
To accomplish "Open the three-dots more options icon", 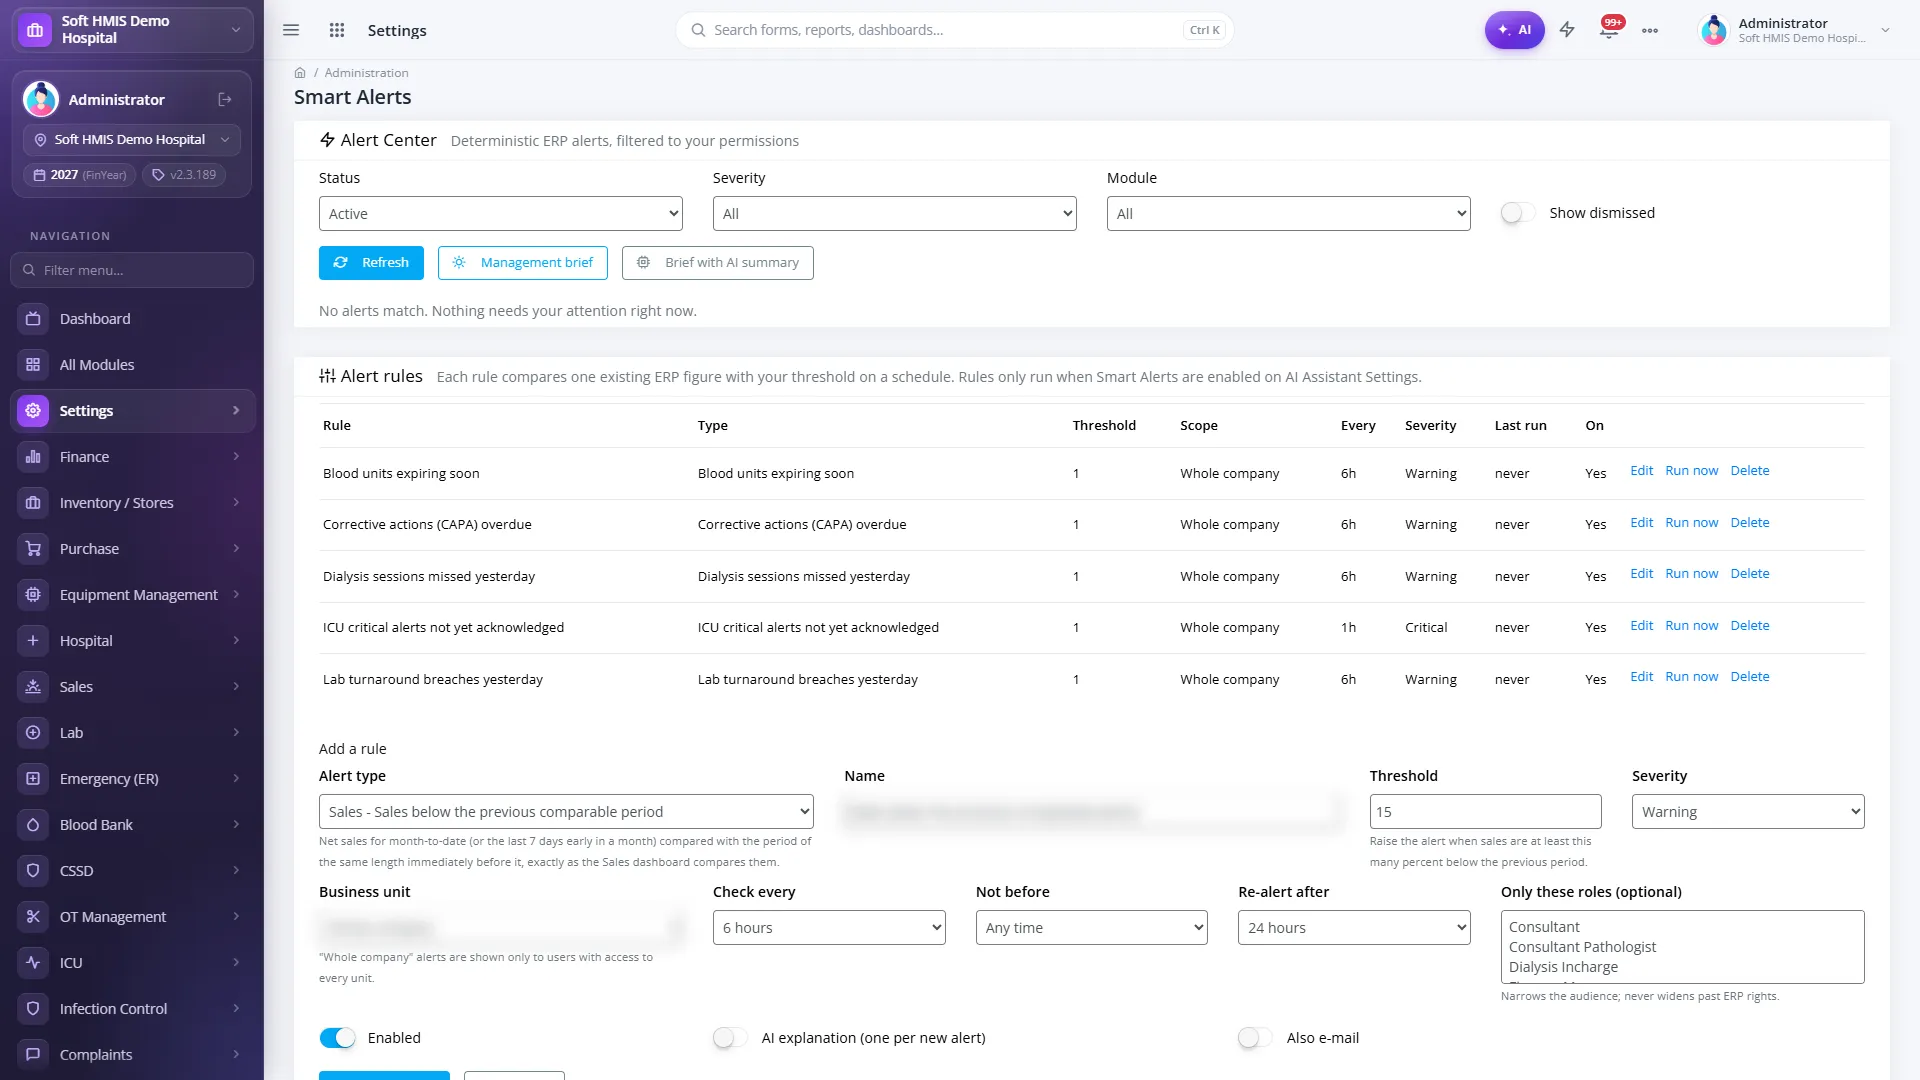I will point(1650,30).
